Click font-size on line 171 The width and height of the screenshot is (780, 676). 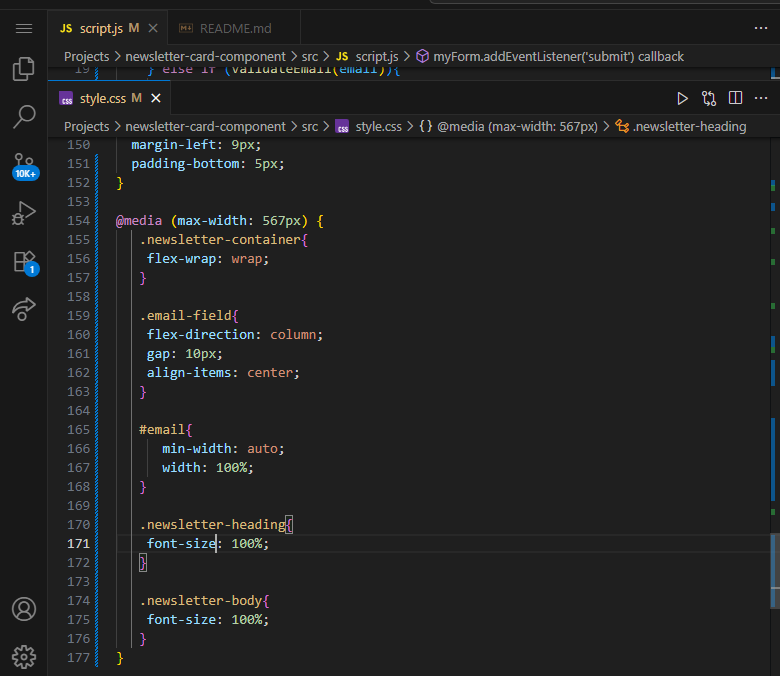pos(182,544)
